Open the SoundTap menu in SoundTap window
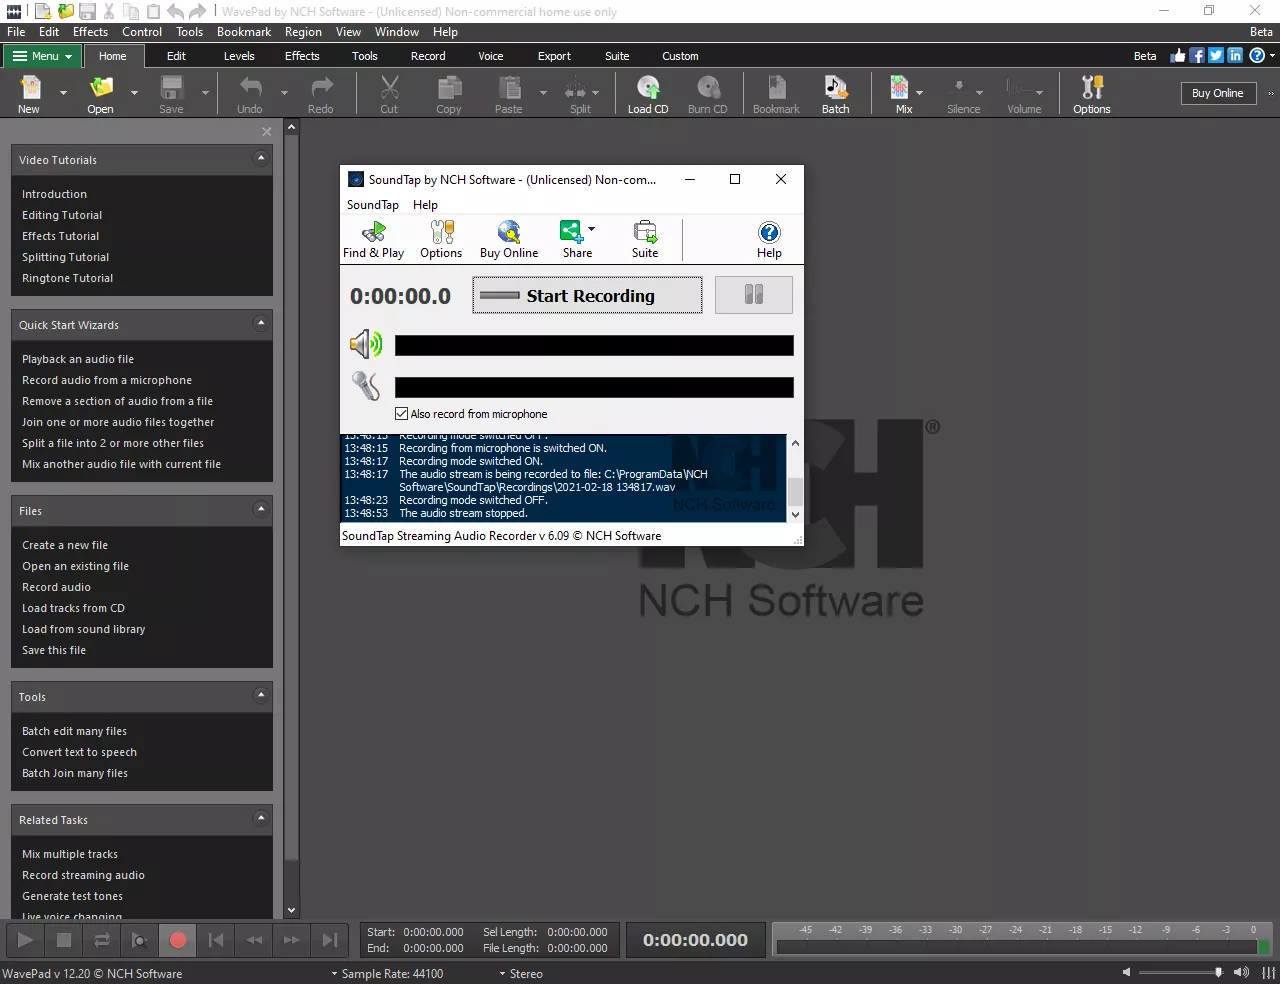Image resolution: width=1280 pixels, height=984 pixels. (372, 205)
